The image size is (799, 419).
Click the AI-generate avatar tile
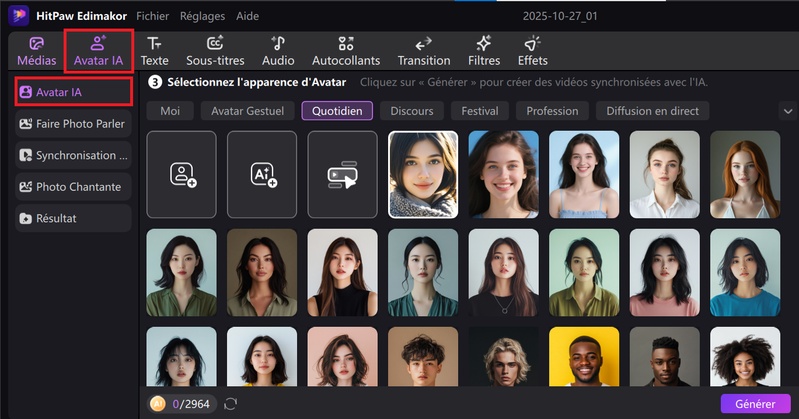(262, 174)
